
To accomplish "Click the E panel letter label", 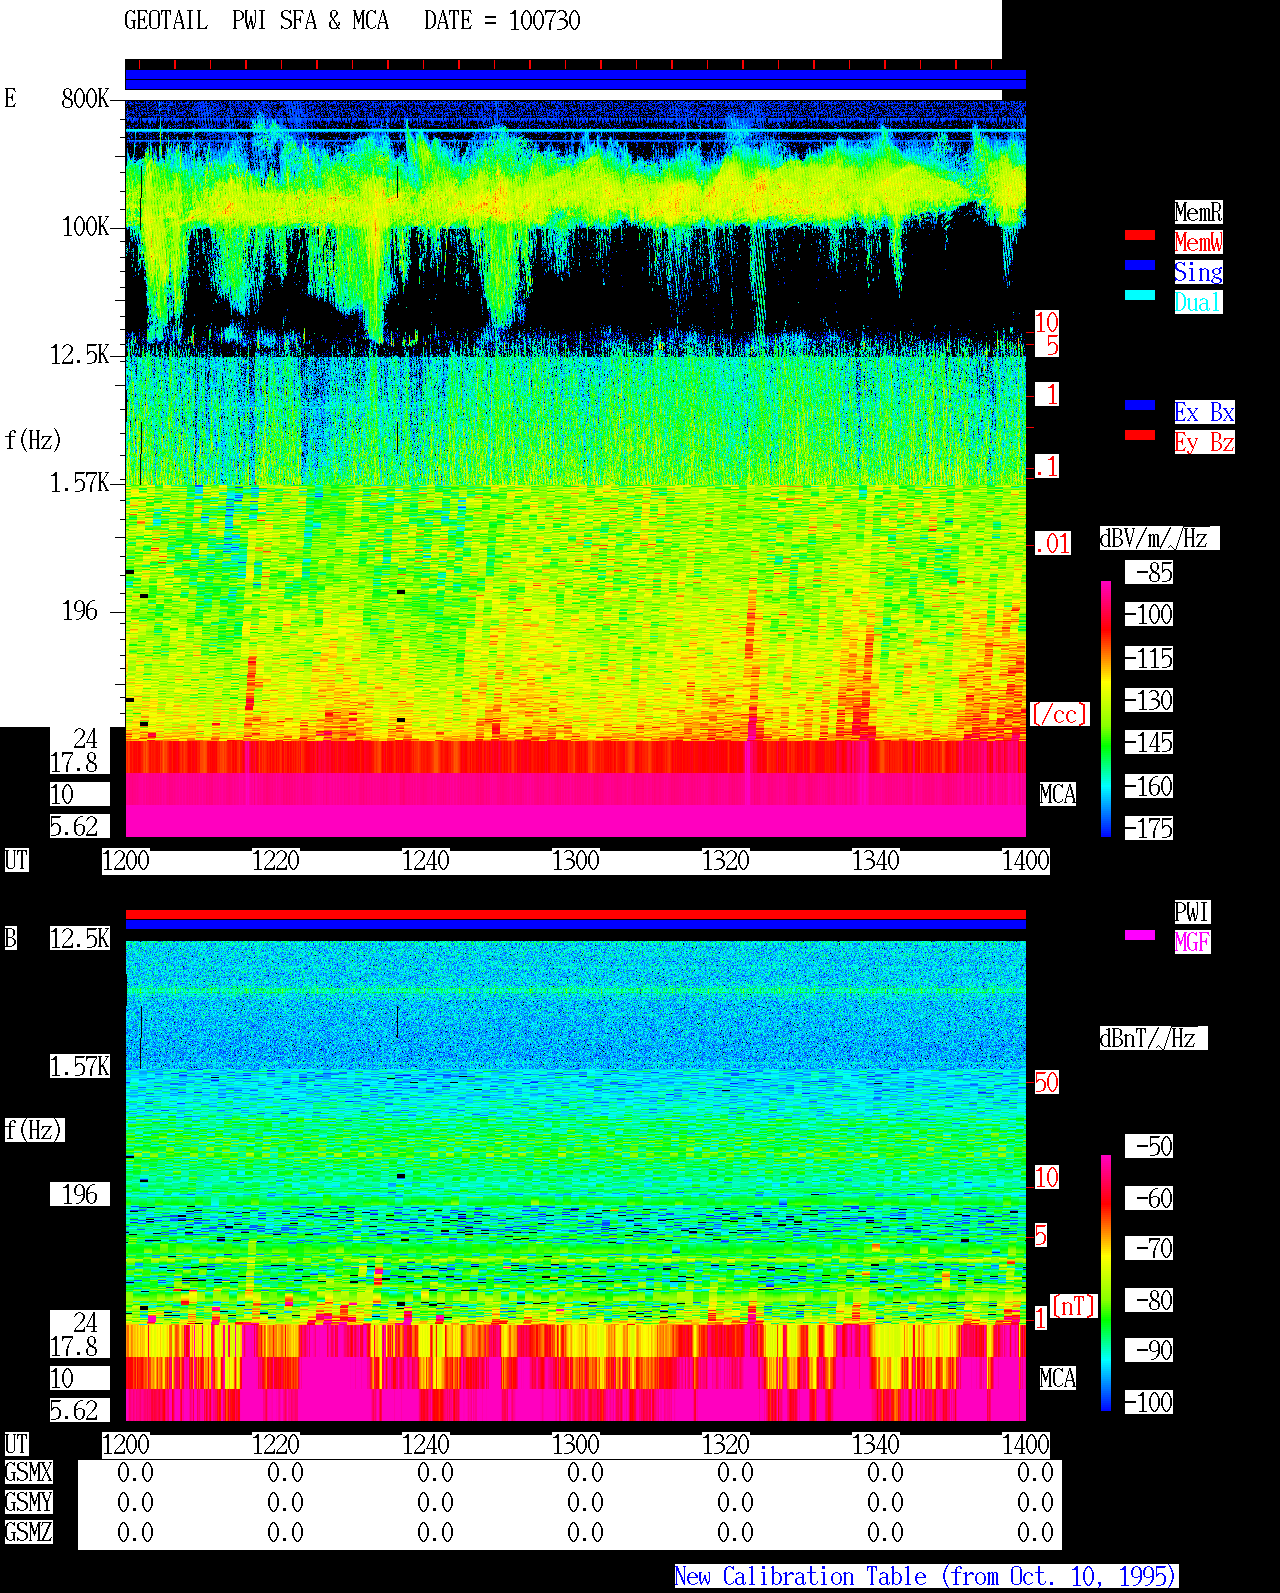I will tap(11, 98).
